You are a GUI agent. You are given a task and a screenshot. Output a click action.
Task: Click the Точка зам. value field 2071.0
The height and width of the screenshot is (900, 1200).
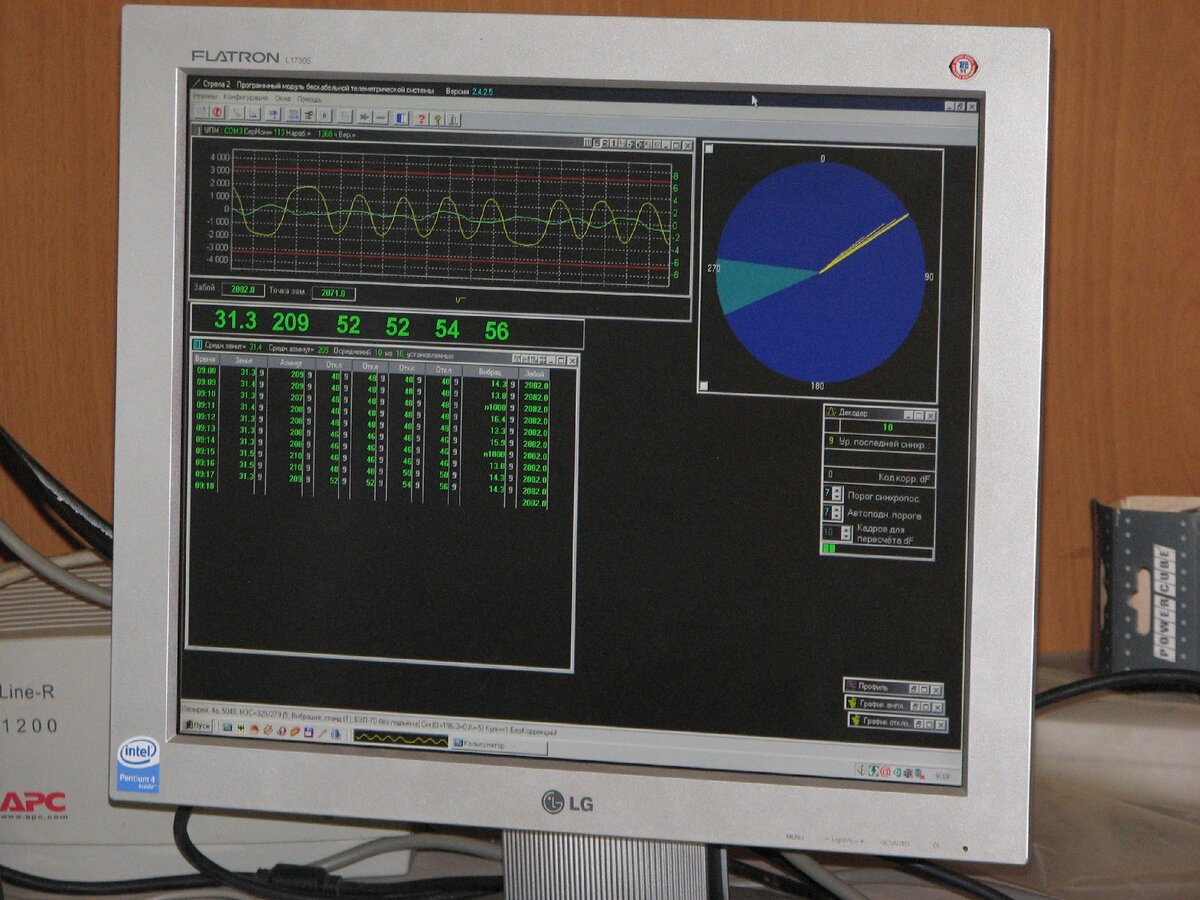pyautogui.click(x=334, y=293)
